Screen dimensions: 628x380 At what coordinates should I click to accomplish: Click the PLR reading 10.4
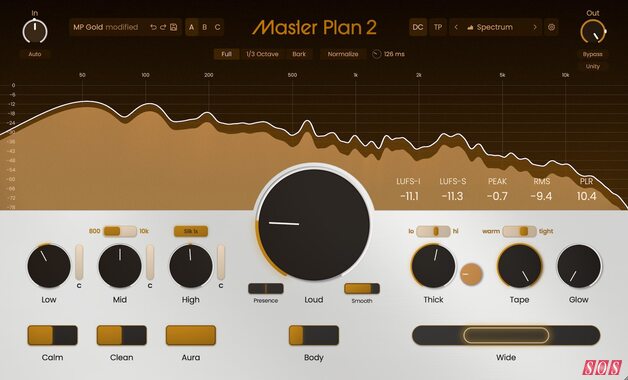pyautogui.click(x=586, y=196)
